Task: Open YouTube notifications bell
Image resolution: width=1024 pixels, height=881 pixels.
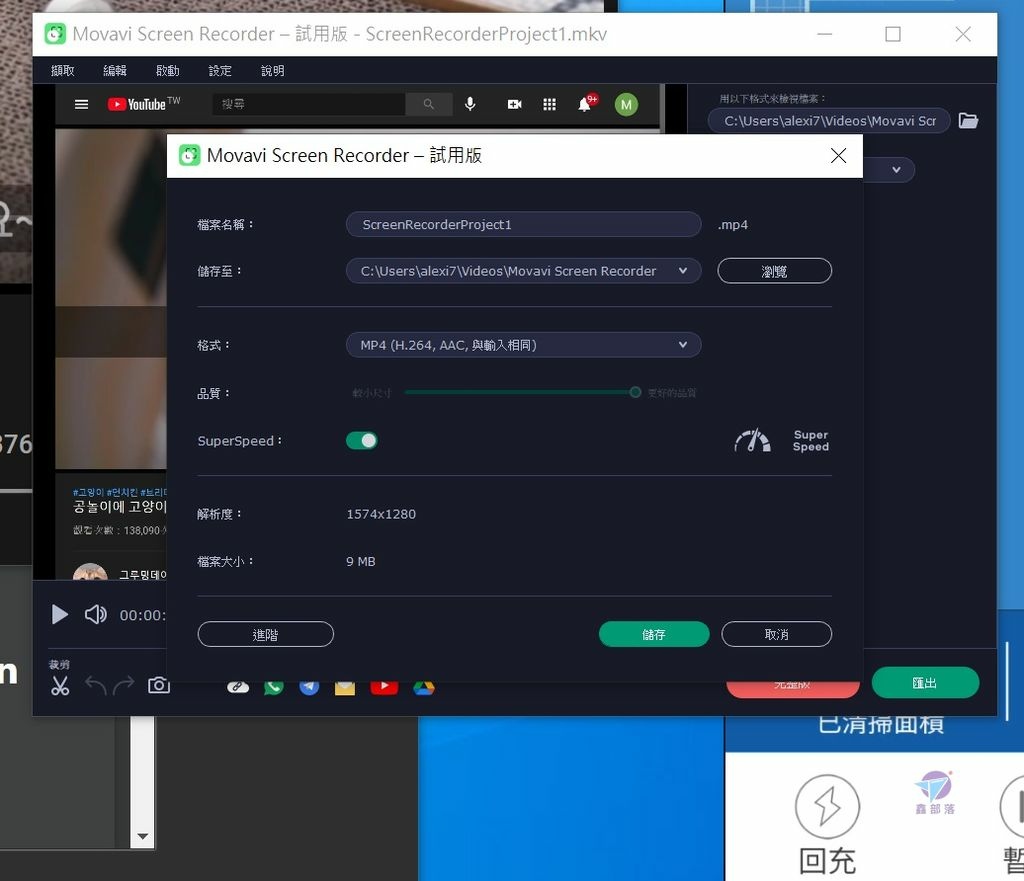Action: [586, 104]
